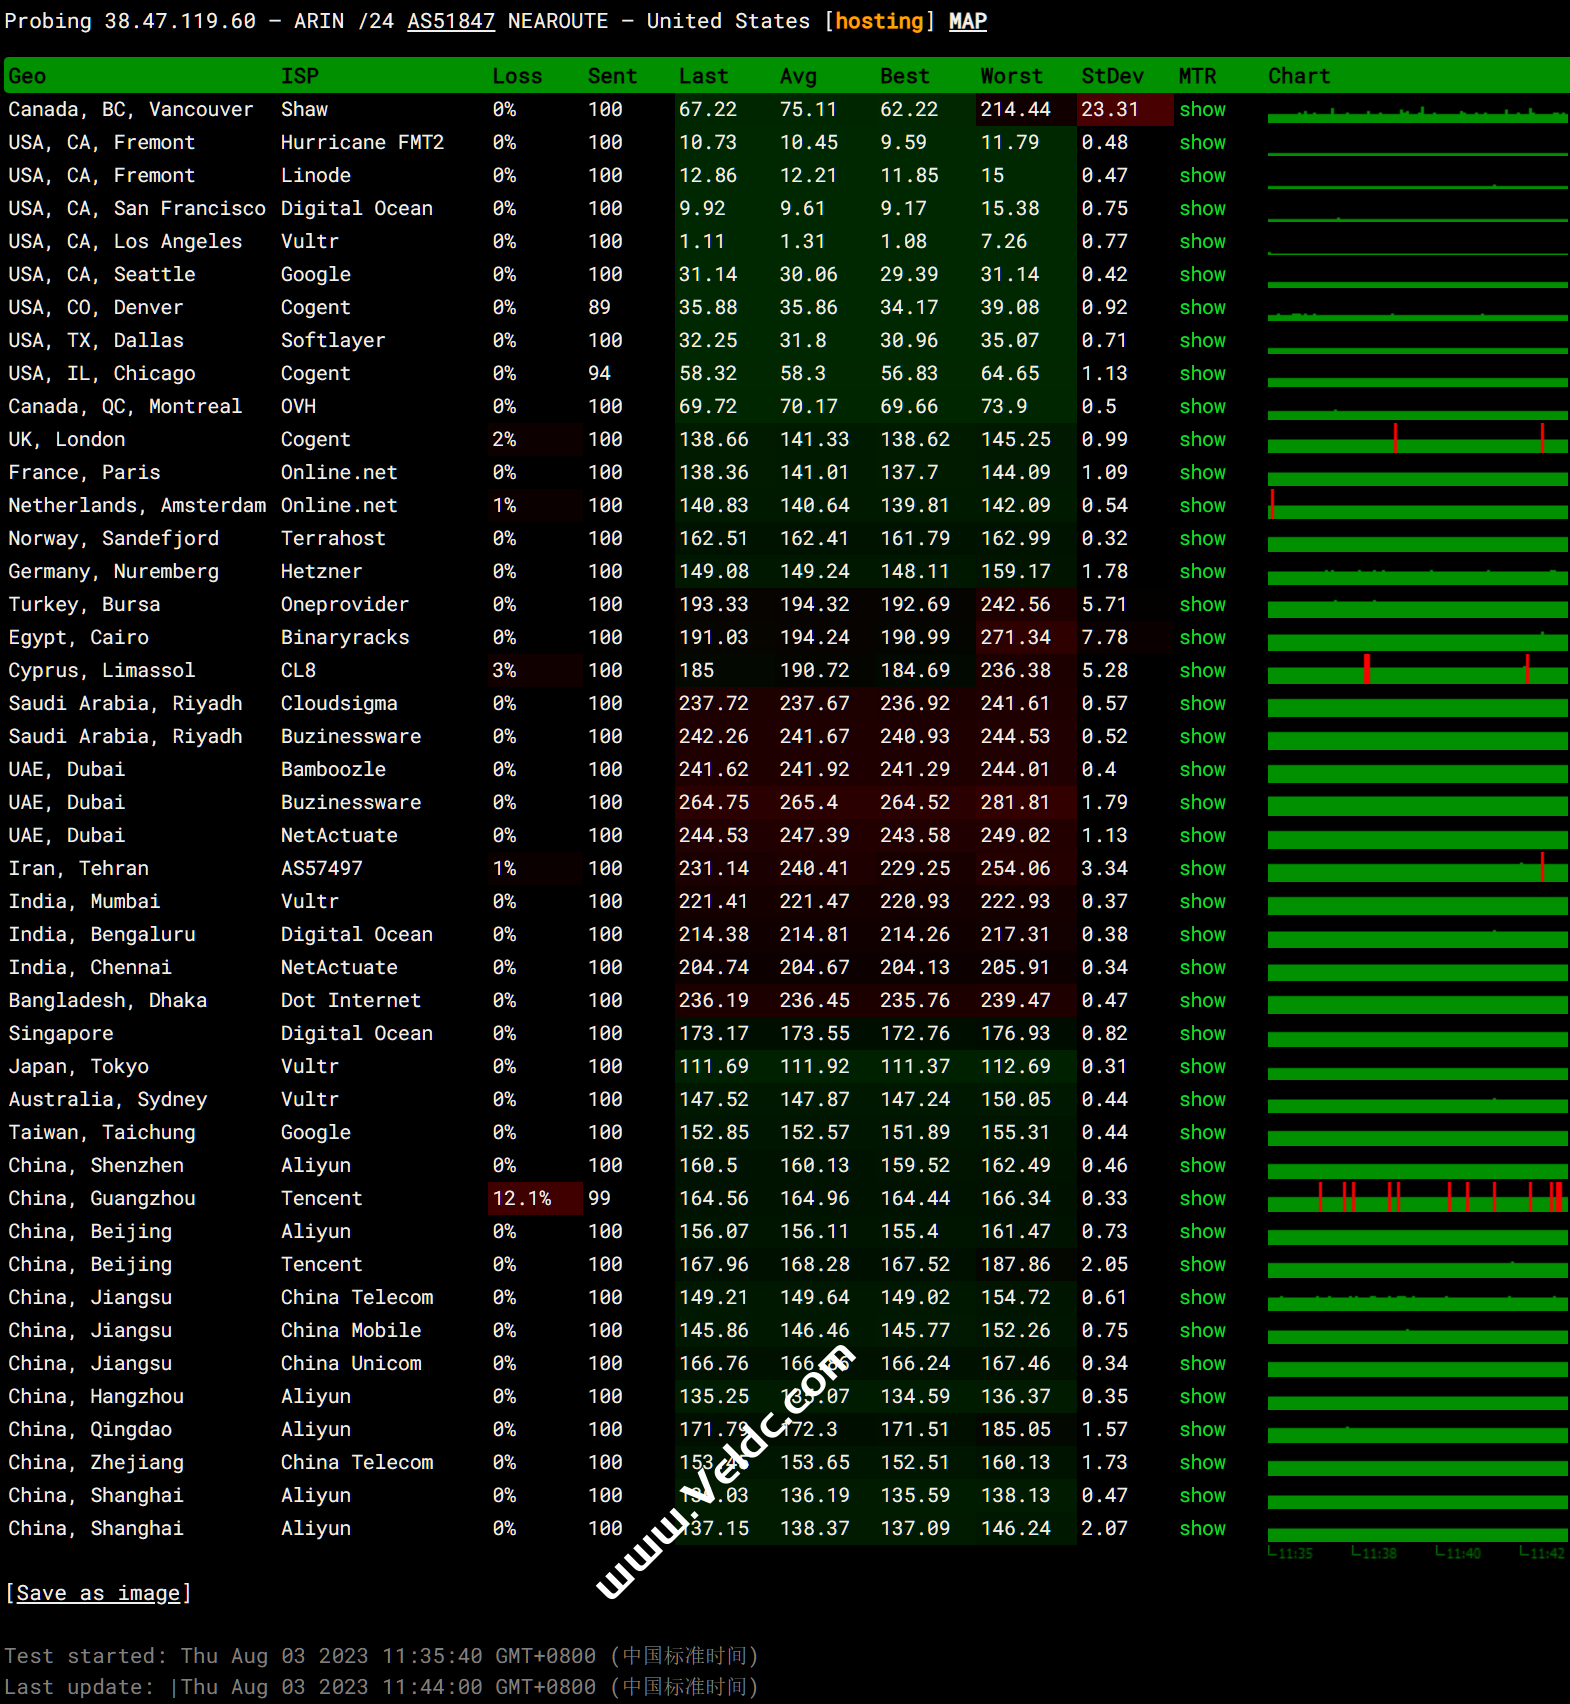Click the Softlayer ISP cell

click(x=332, y=340)
